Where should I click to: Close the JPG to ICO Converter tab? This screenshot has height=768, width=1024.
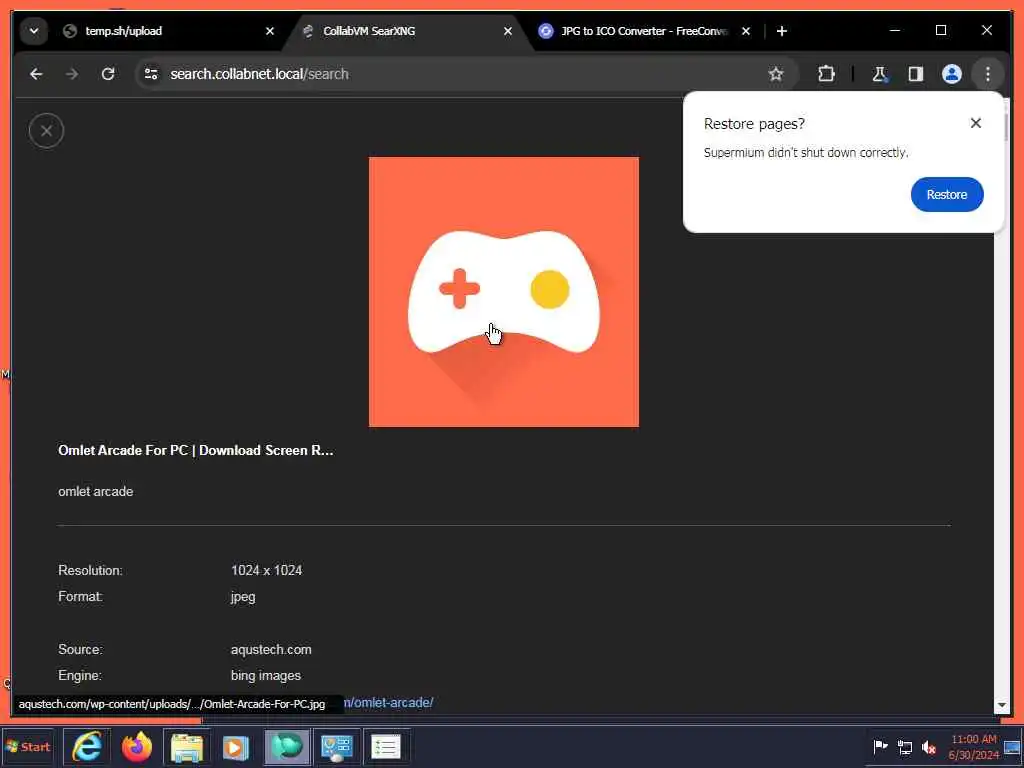746,31
